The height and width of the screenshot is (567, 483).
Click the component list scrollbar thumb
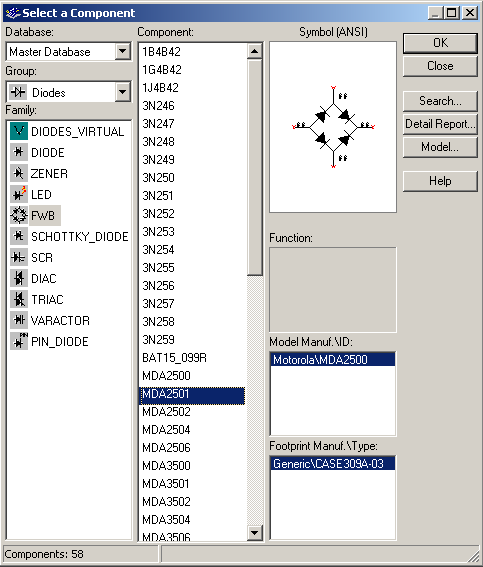(255, 167)
